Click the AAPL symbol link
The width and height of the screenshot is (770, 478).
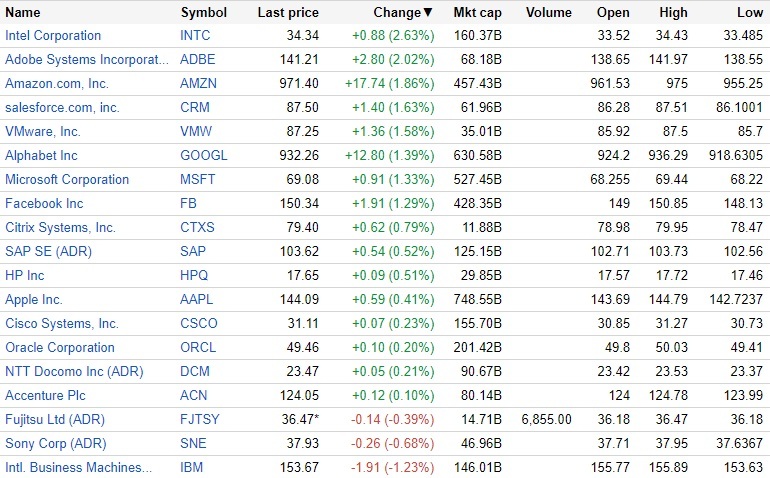(x=197, y=300)
